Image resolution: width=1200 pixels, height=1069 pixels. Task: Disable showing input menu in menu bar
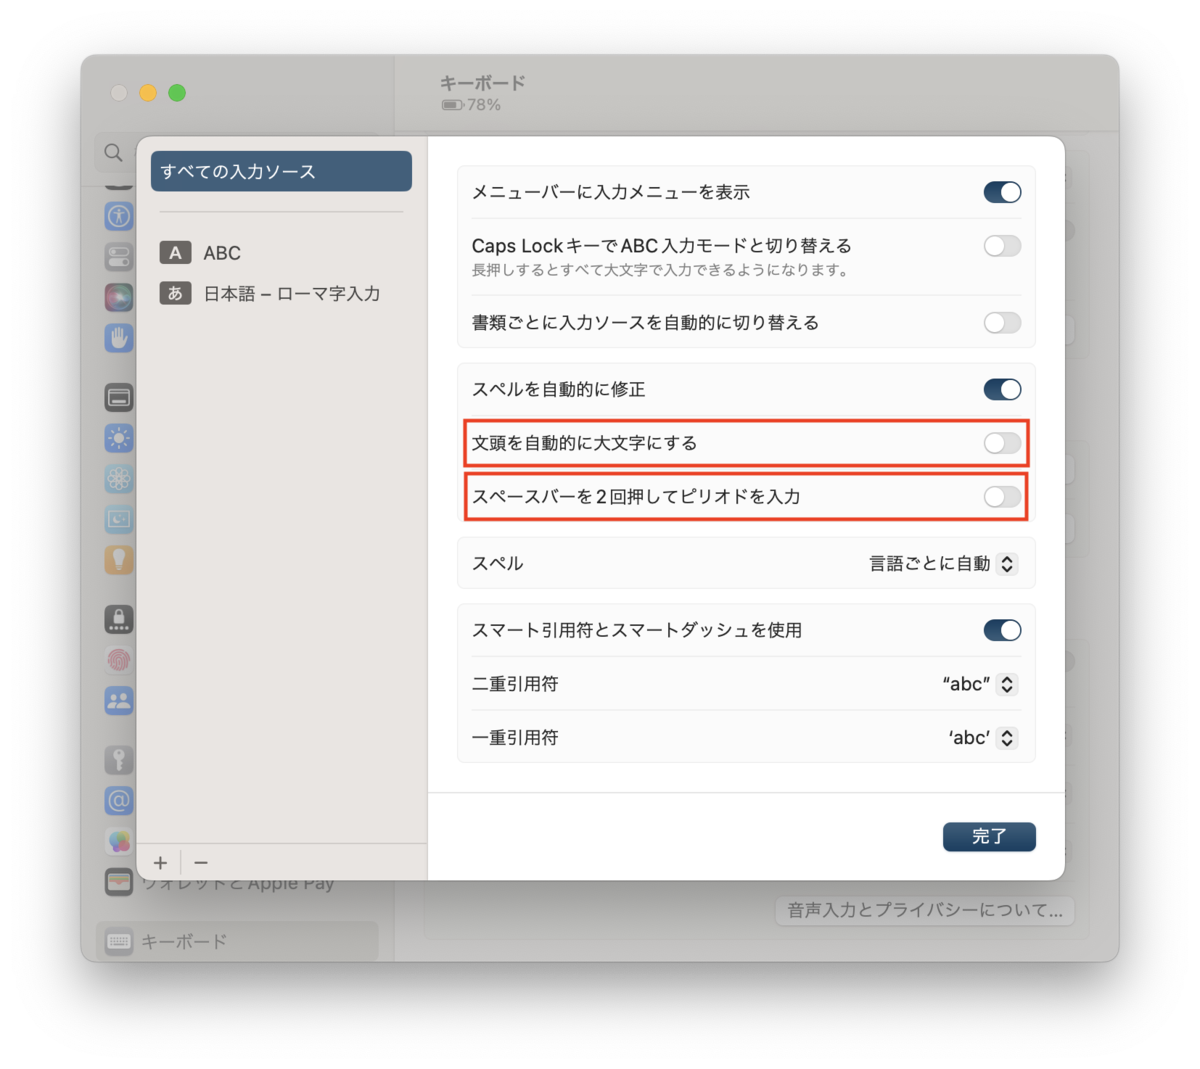1002,192
